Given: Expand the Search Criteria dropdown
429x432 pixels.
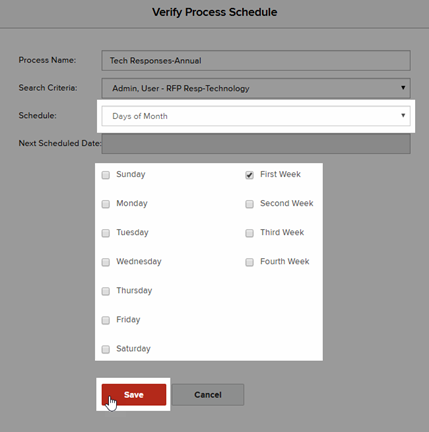Looking at the screenshot, I should coord(256,88).
